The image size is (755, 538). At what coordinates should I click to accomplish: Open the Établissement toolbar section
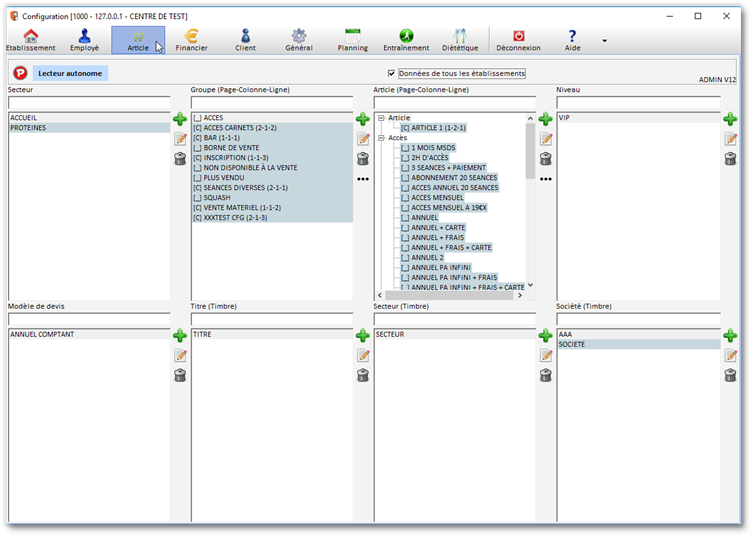click(30, 40)
